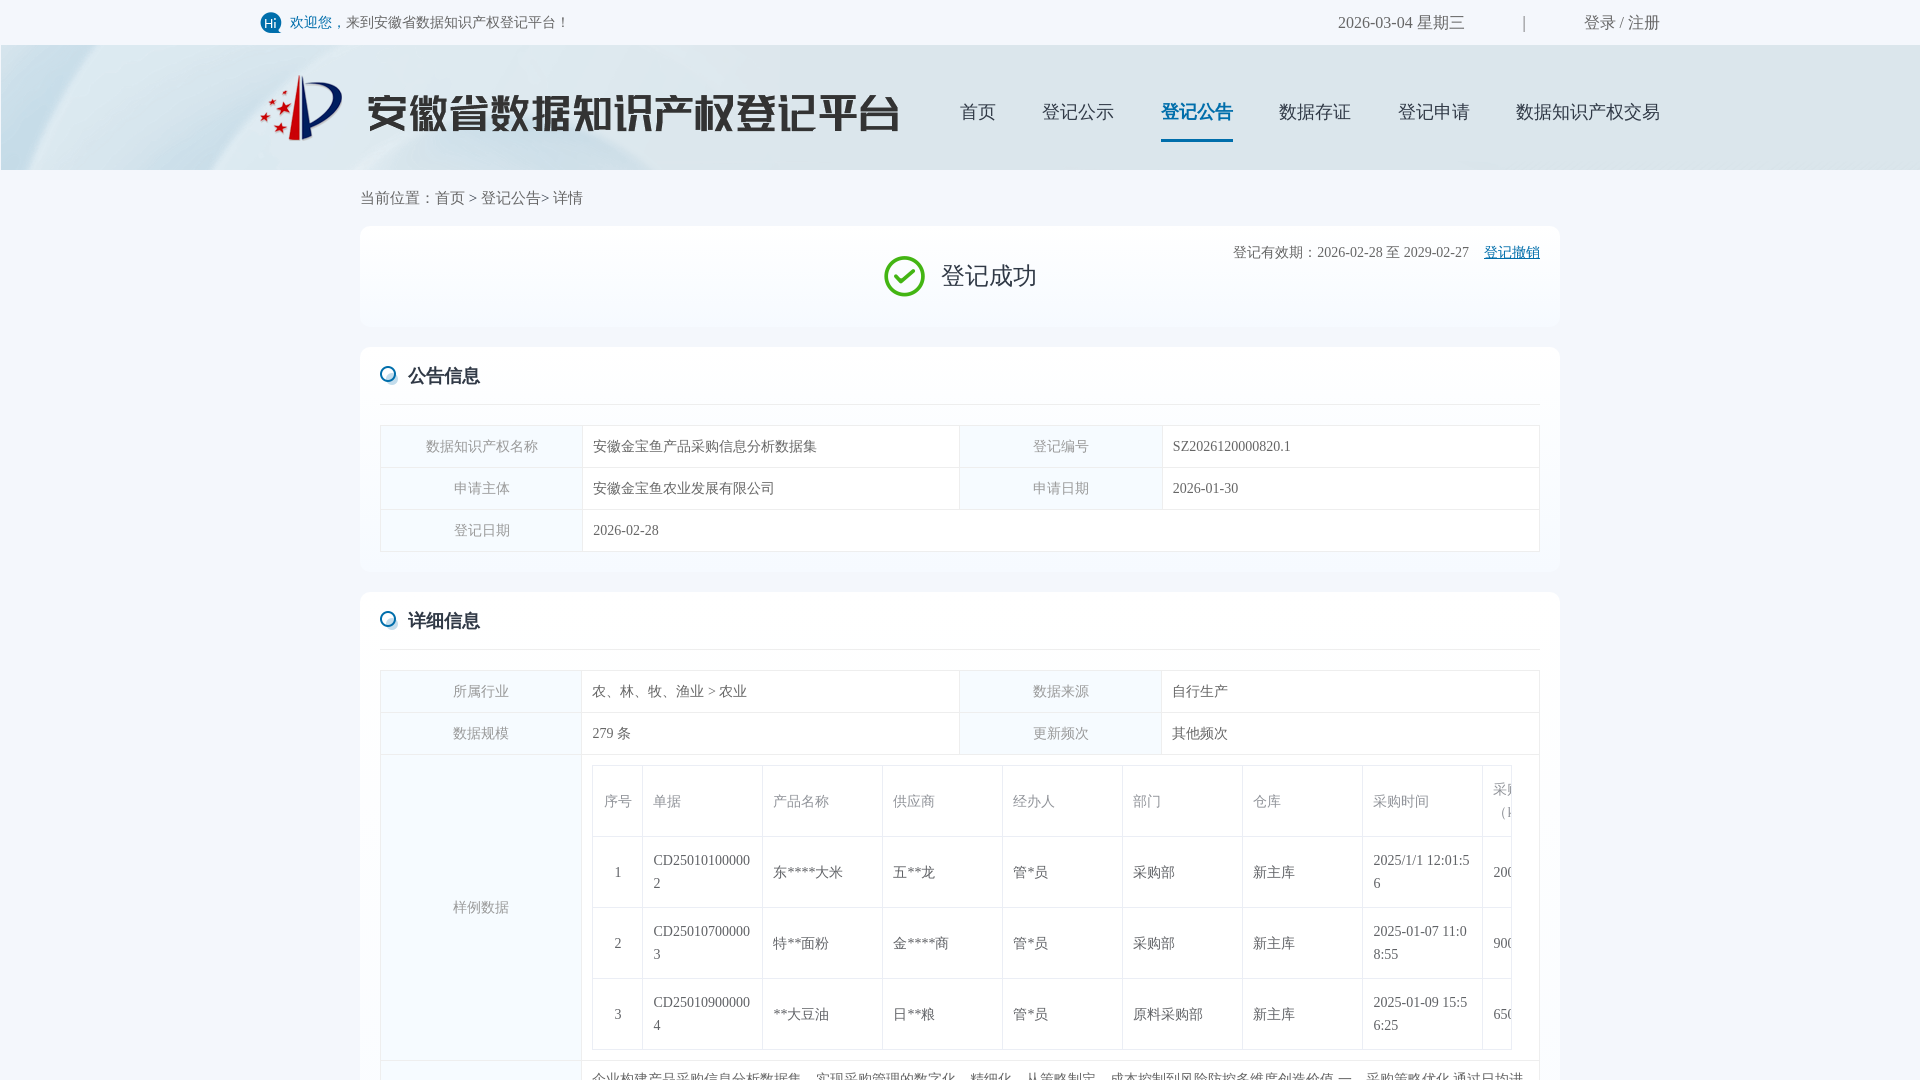Image resolution: width=1920 pixels, height=1080 pixels.
Task: Click the 采购时间 column header
Action: [1401, 802]
